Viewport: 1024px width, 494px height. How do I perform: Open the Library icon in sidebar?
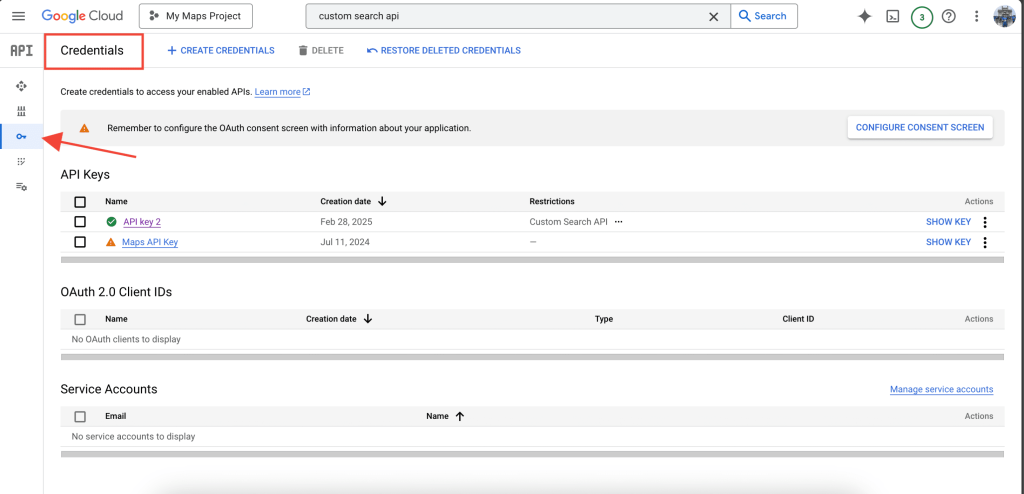(x=21, y=111)
